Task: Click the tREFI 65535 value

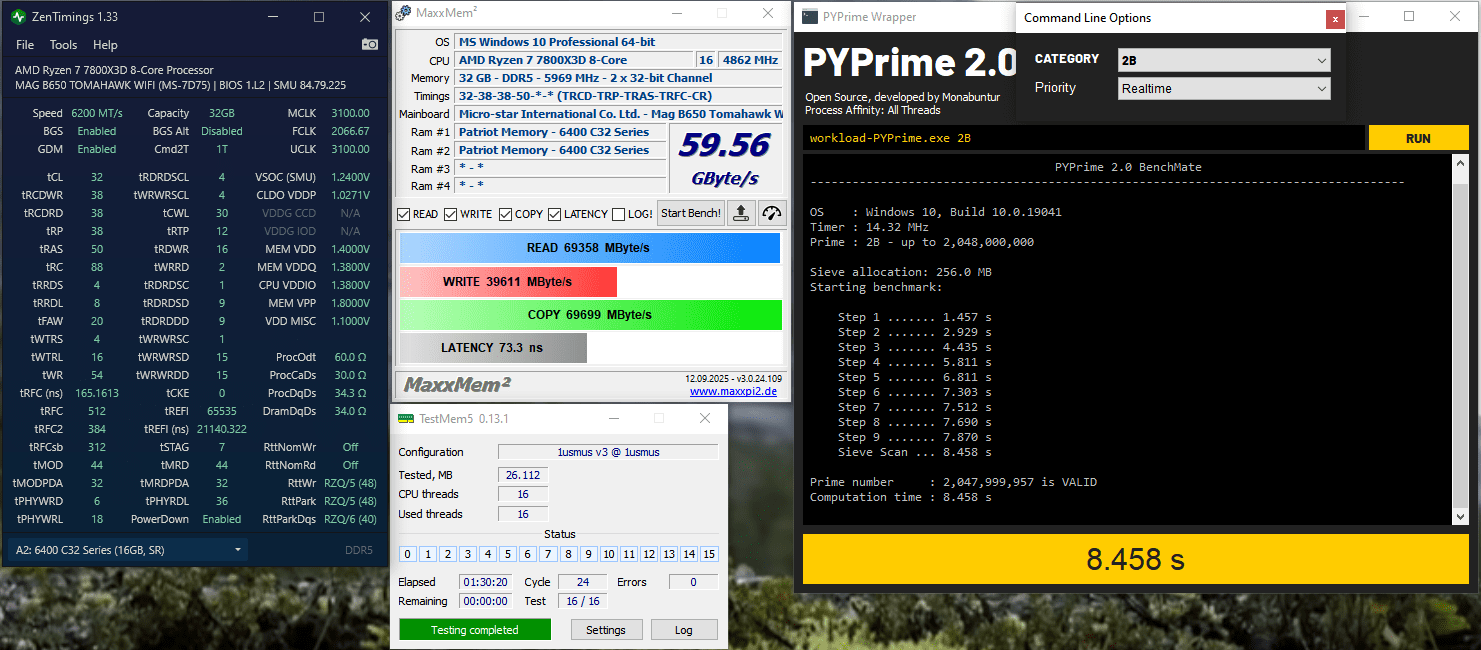Action: (222, 411)
